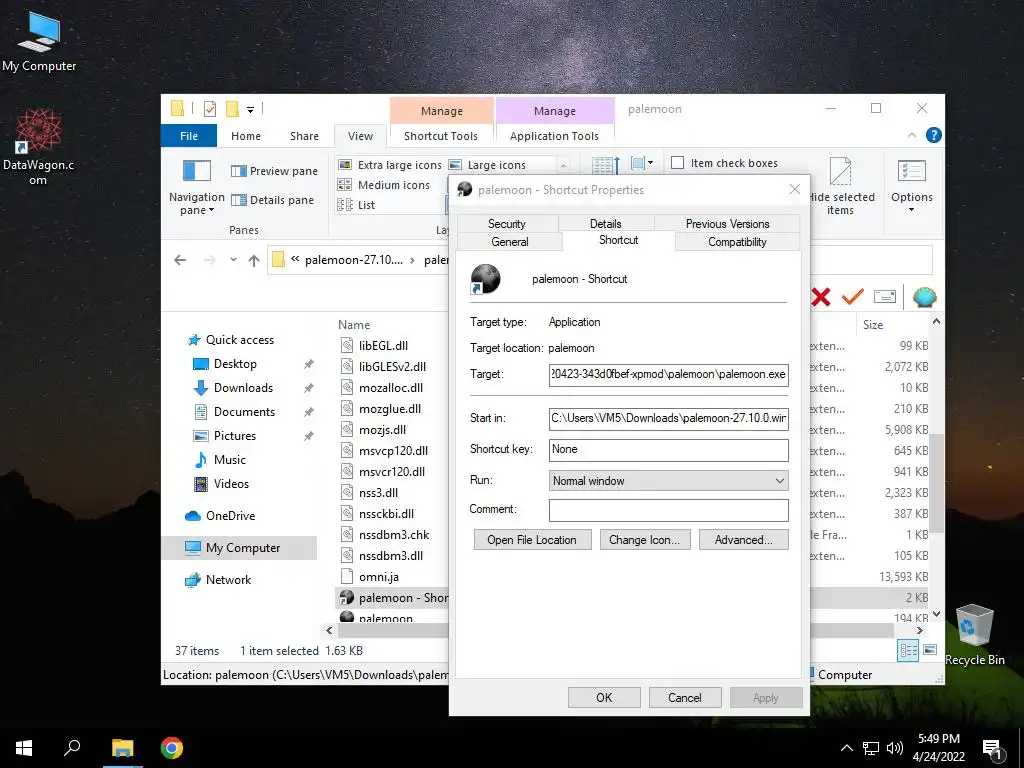Choose Large icons layout

pos(488,165)
